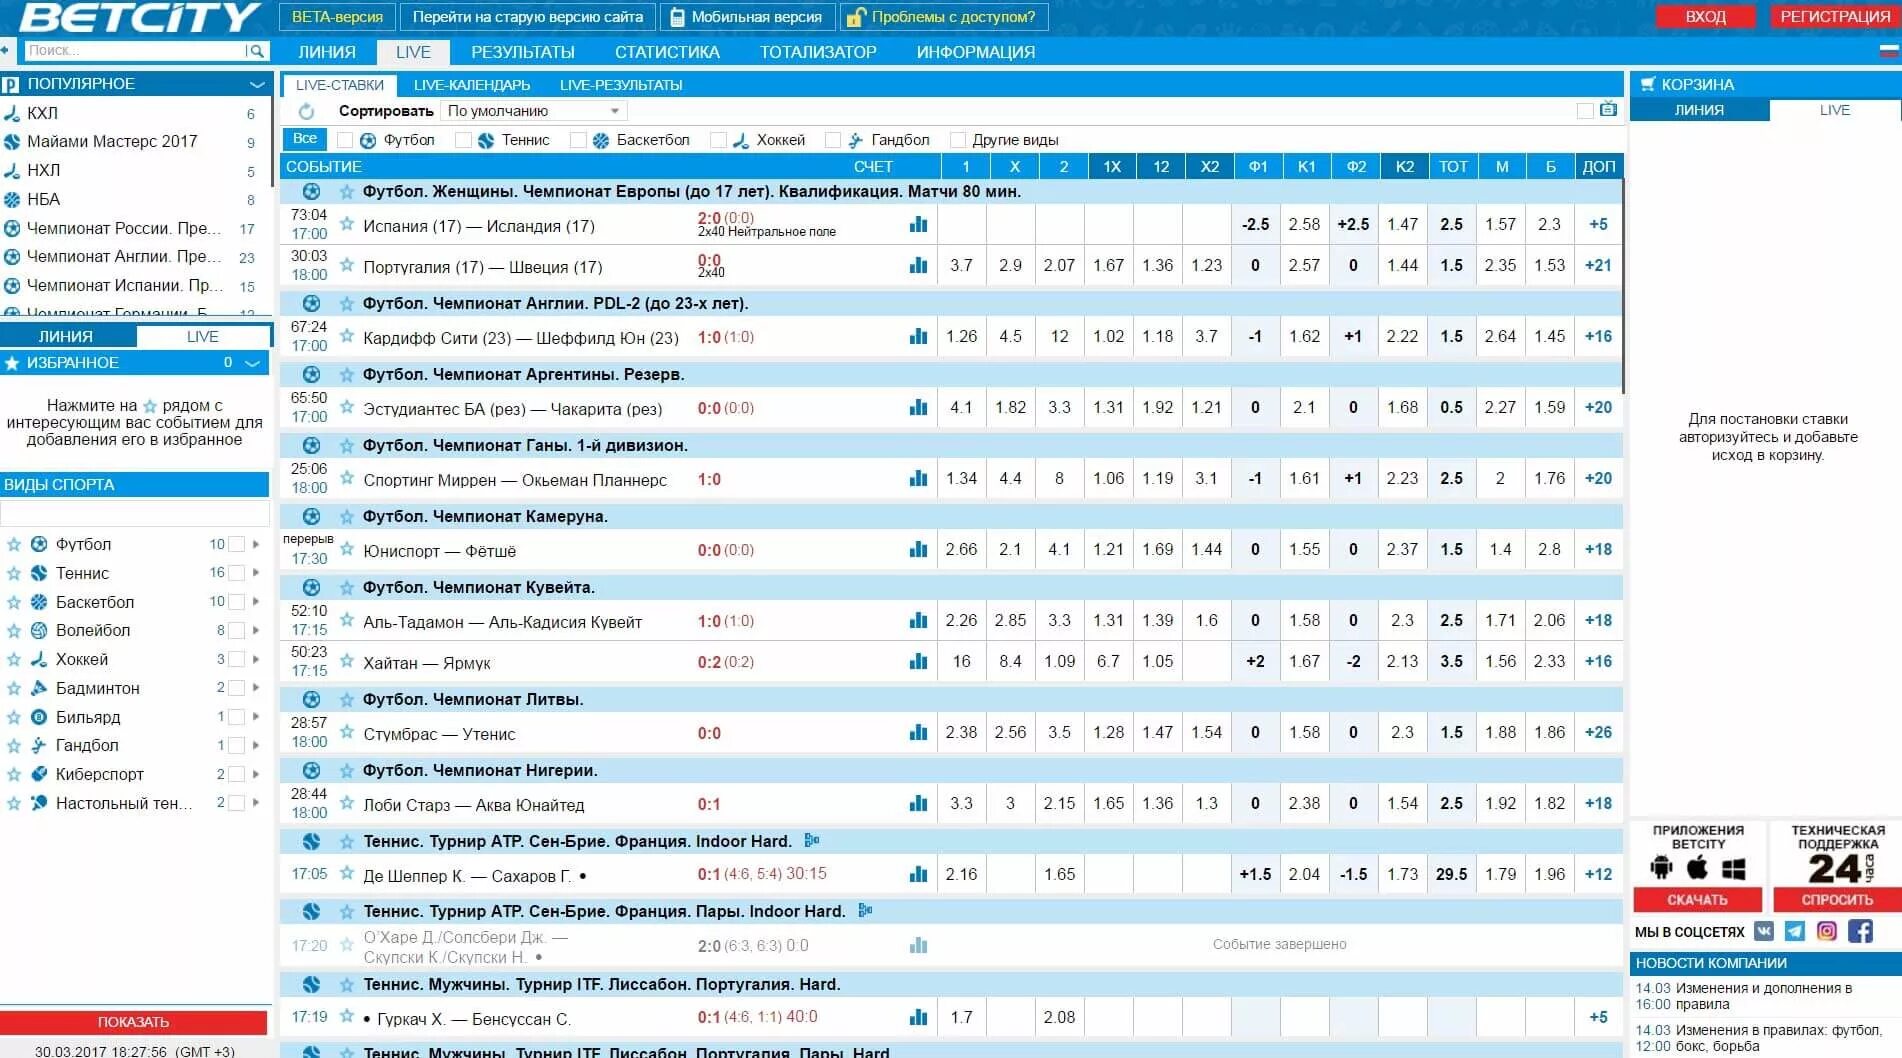Check the box beside calendar icon in live panel

[1585, 111]
